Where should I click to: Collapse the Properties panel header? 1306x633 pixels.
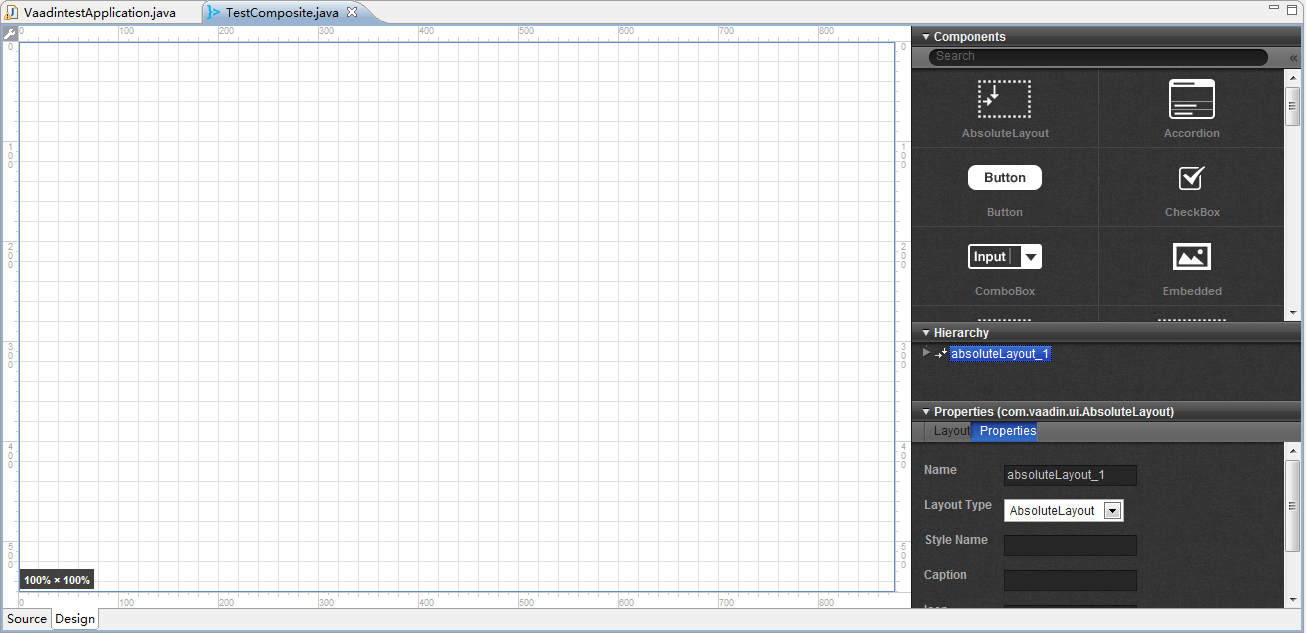coord(926,412)
